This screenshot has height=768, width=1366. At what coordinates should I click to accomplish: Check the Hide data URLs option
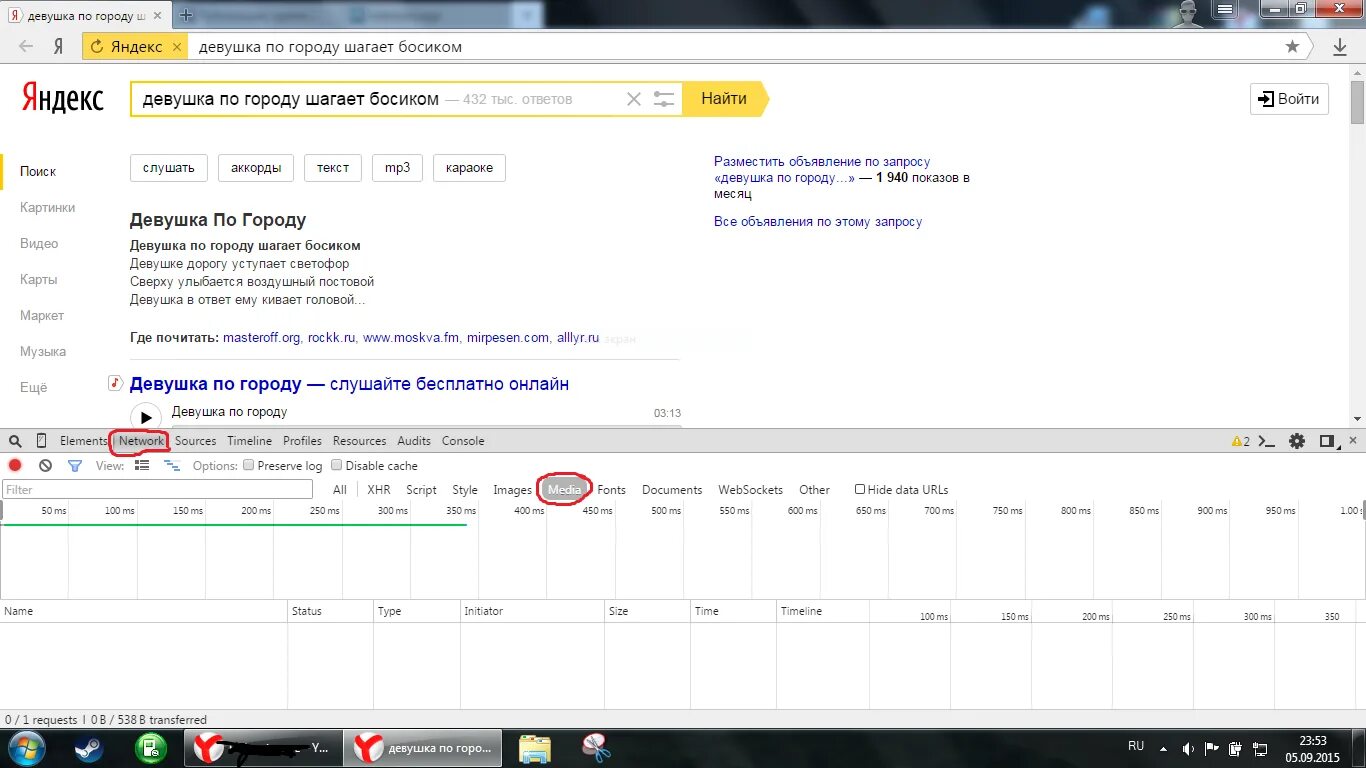point(860,489)
